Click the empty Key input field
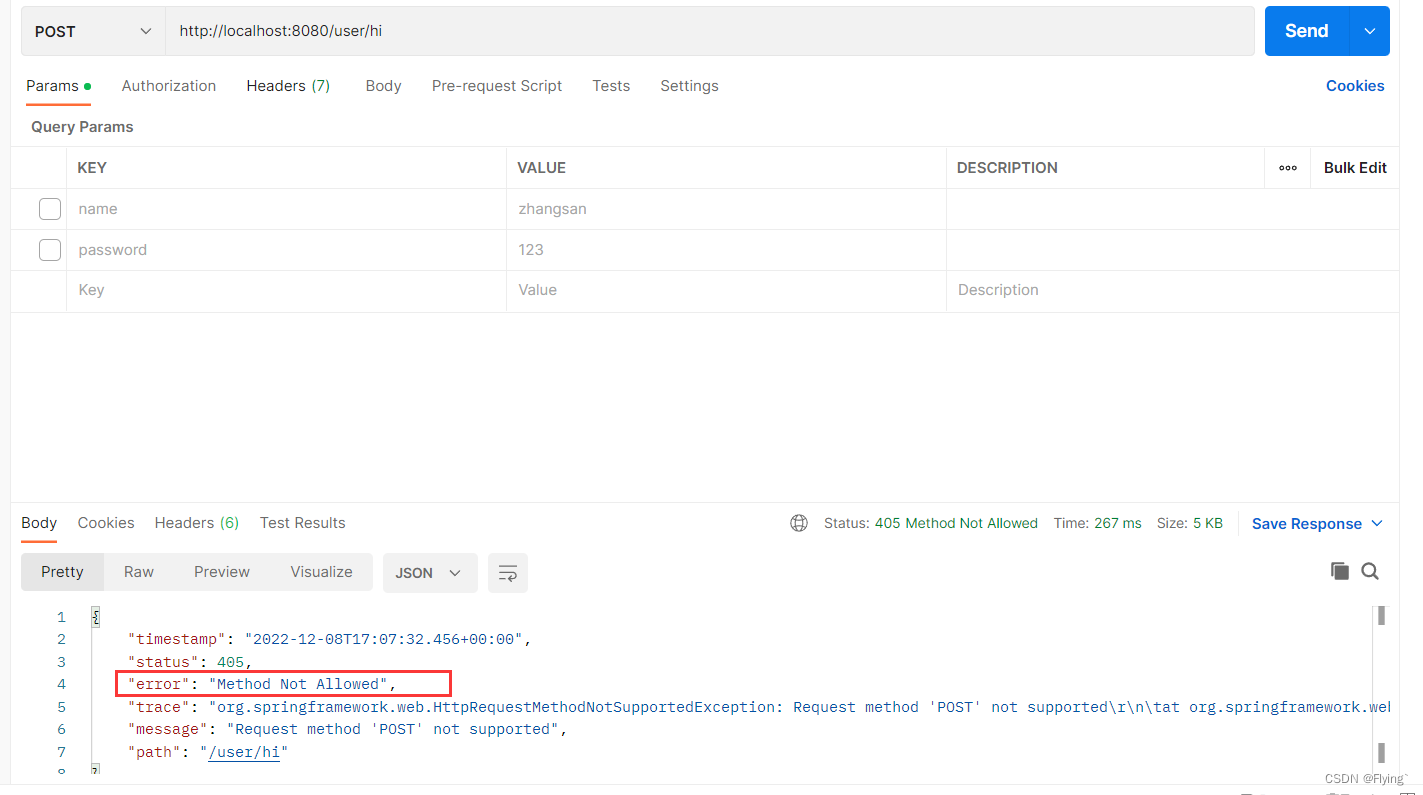 286,290
